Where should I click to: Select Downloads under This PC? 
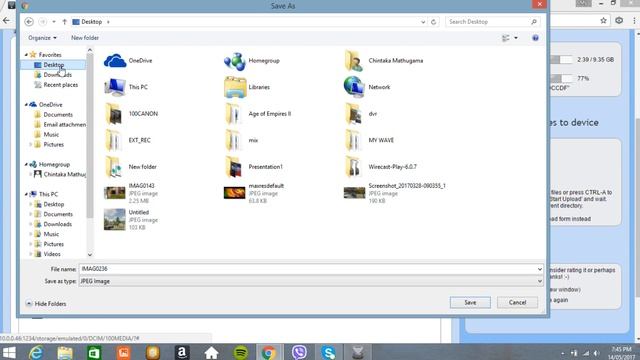pos(58,224)
